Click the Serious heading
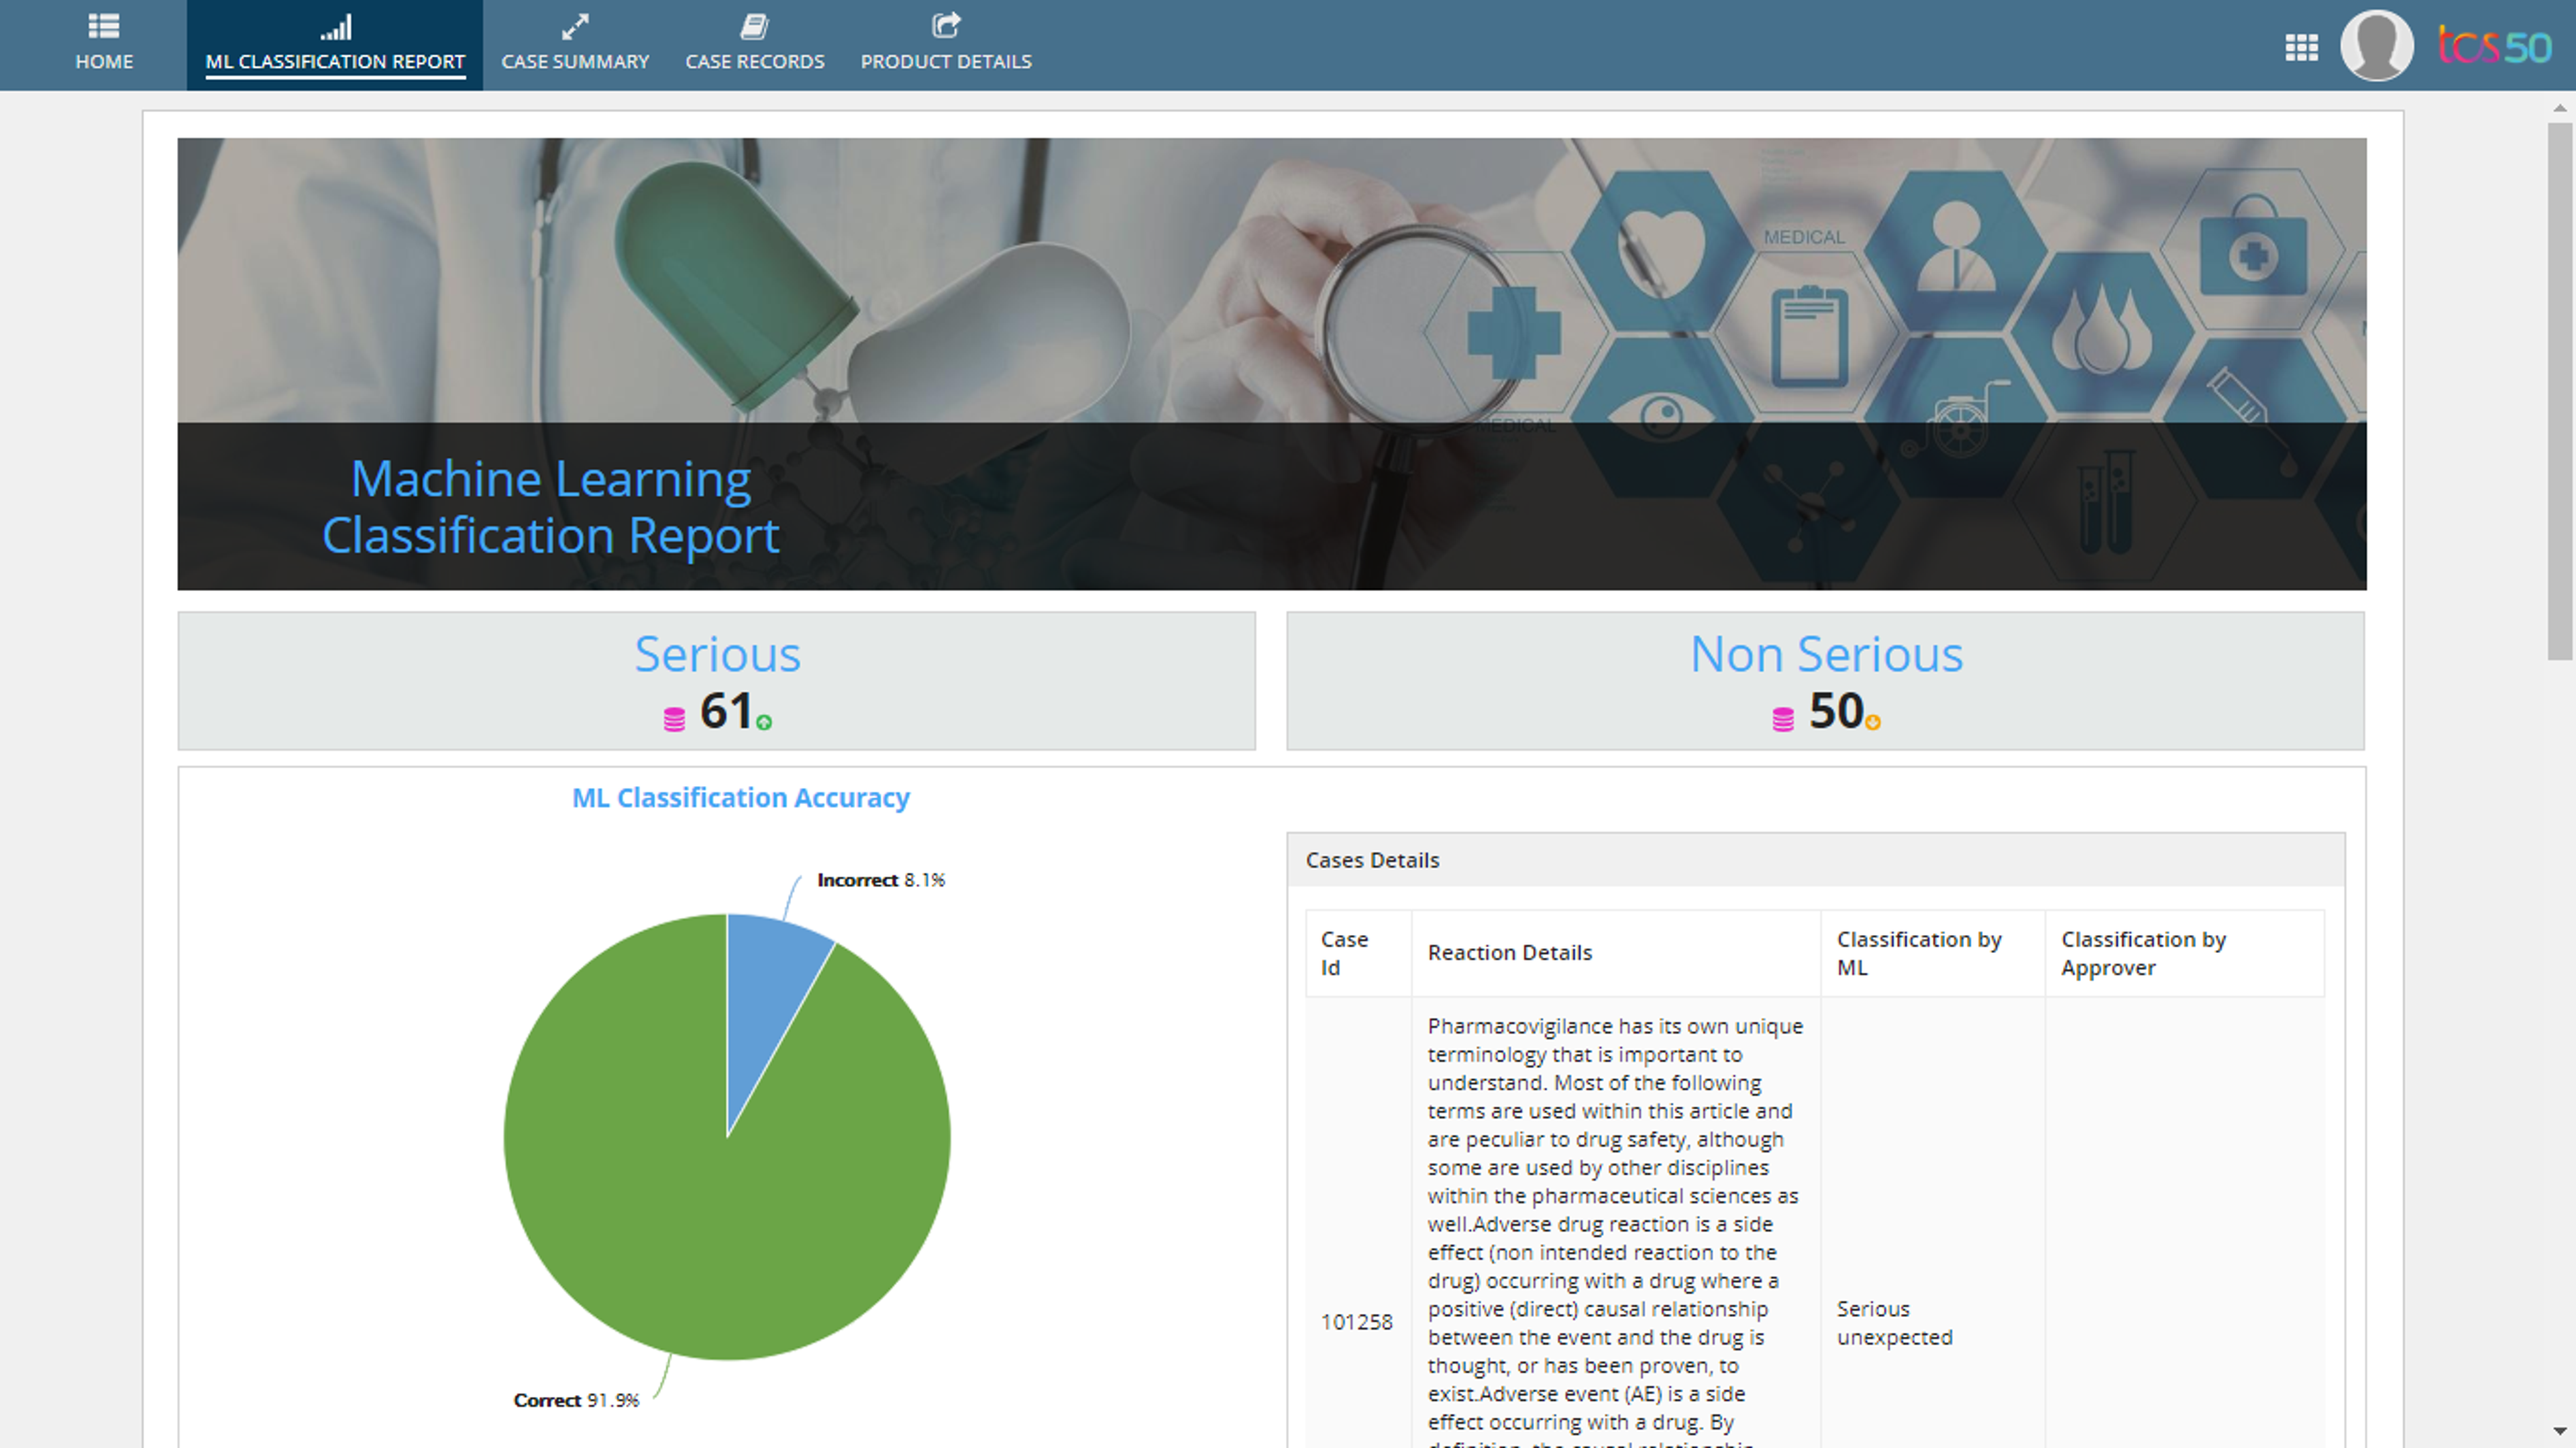The height and width of the screenshot is (1448, 2576). point(717,654)
